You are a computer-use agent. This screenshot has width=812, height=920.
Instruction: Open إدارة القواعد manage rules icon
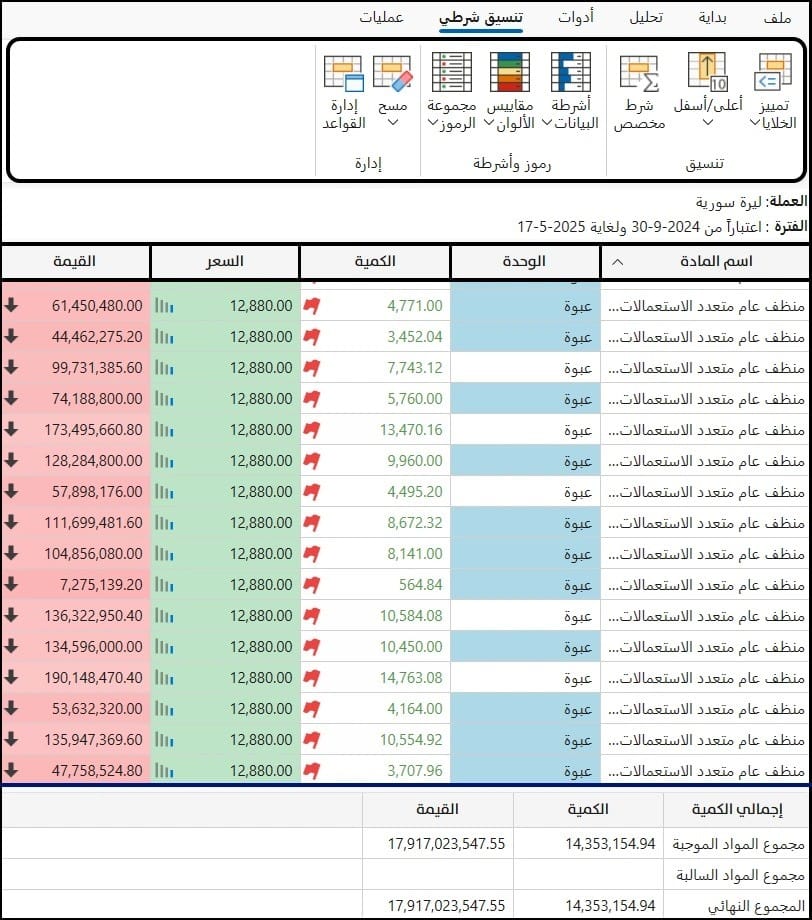[x=344, y=73]
